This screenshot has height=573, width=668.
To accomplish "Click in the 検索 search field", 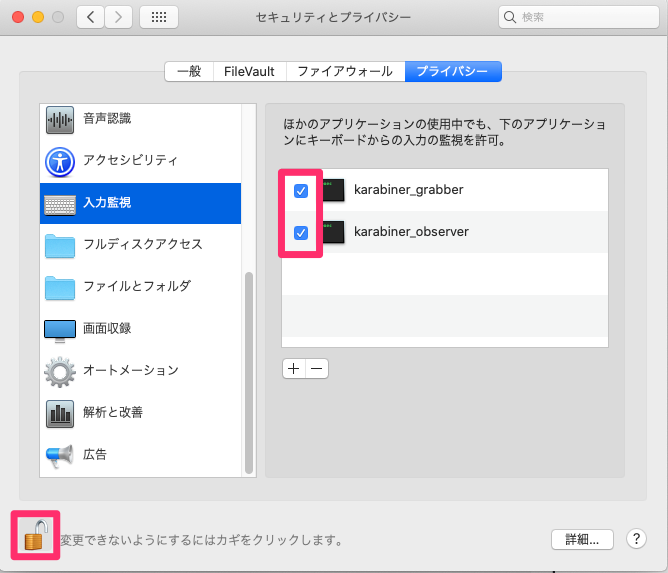I will (579, 17).
